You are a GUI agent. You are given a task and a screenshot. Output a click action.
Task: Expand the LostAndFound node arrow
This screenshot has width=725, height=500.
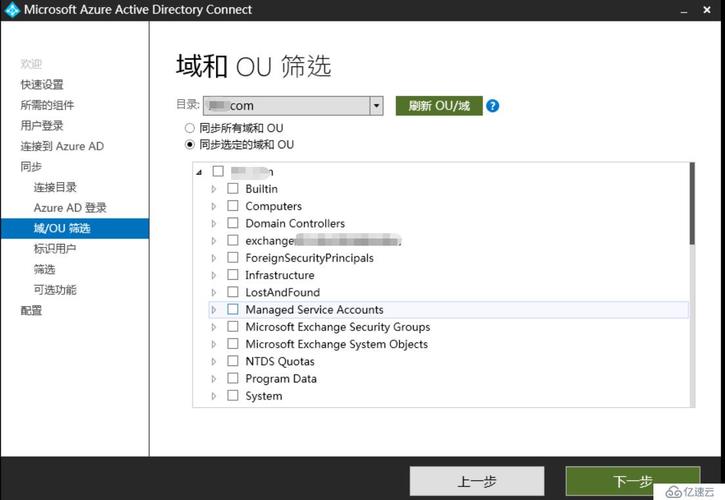214,292
